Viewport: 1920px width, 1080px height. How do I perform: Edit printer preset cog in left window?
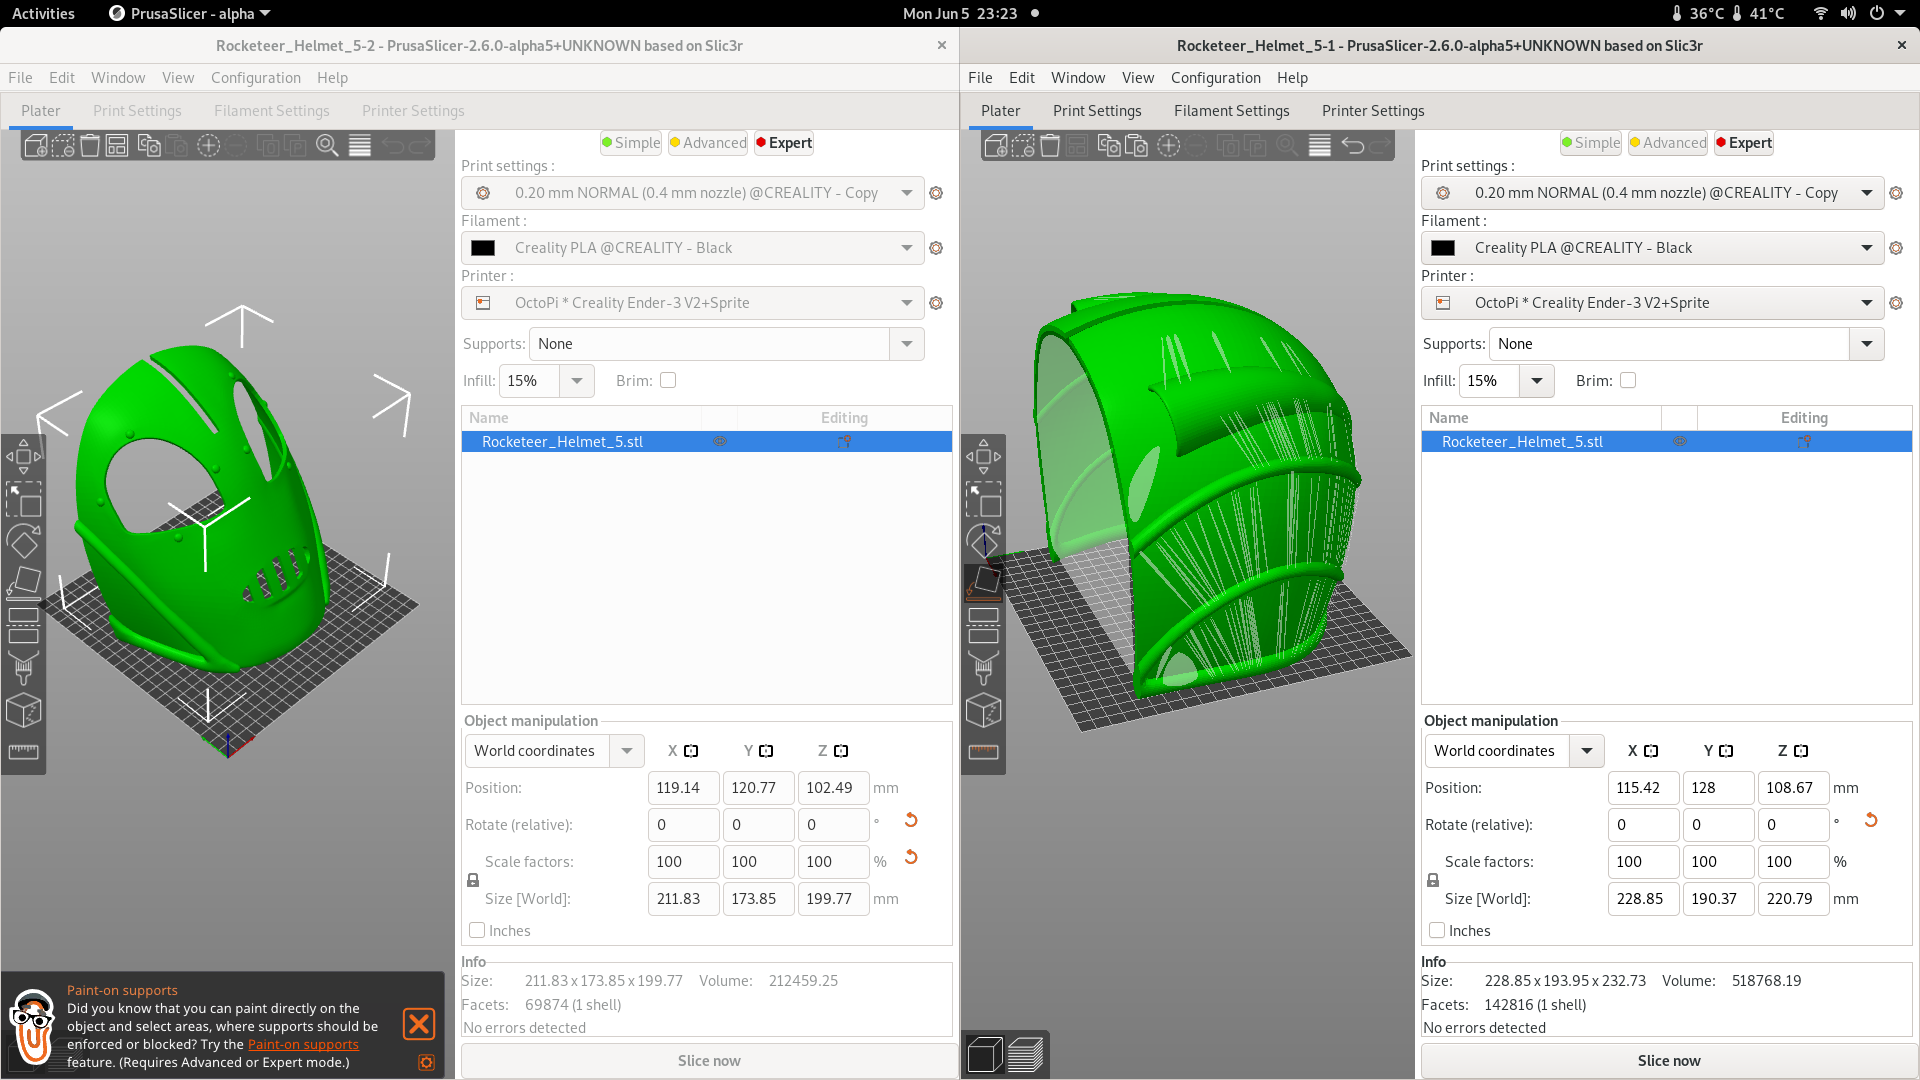(x=936, y=303)
